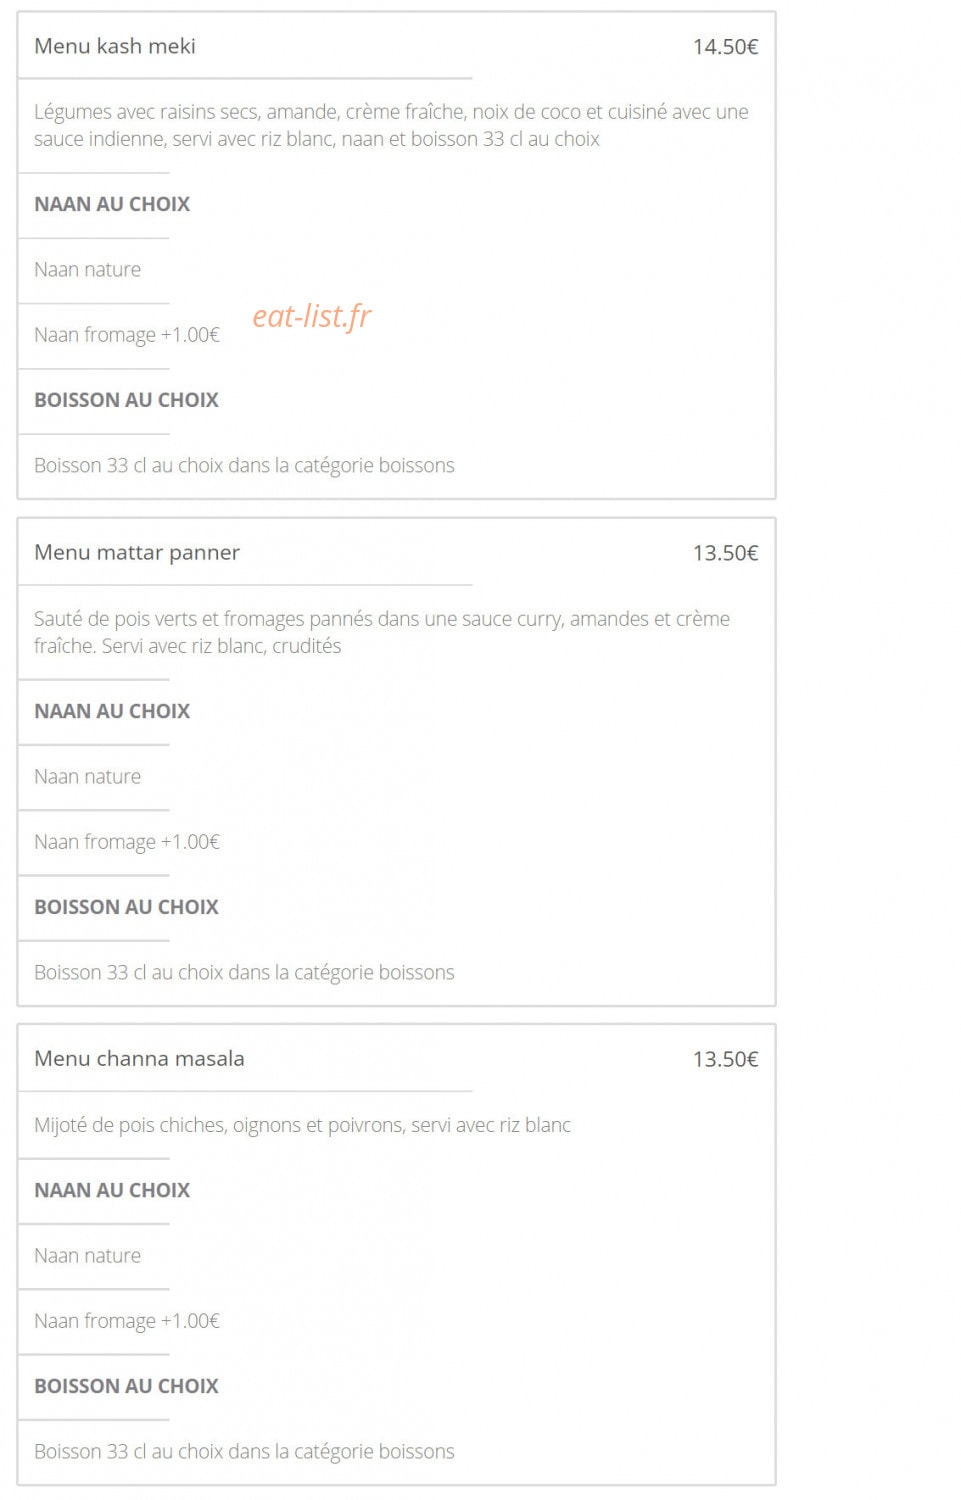Open the Menu channa masala title

click(x=139, y=1059)
